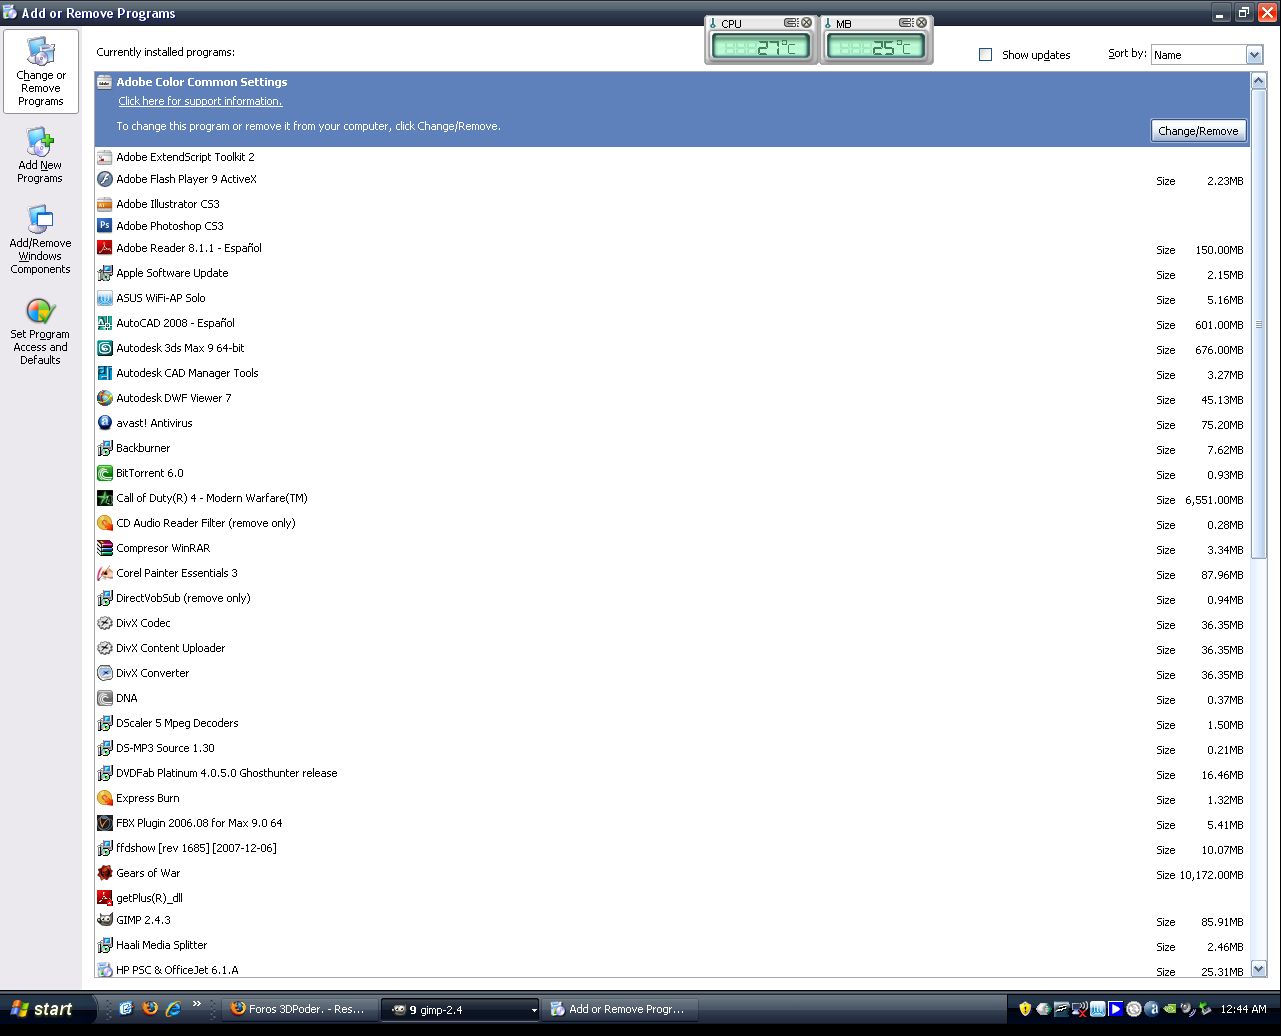The image size is (1281, 1036).
Task: Click the list scrollbar down arrow
Action: [x=1259, y=969]
